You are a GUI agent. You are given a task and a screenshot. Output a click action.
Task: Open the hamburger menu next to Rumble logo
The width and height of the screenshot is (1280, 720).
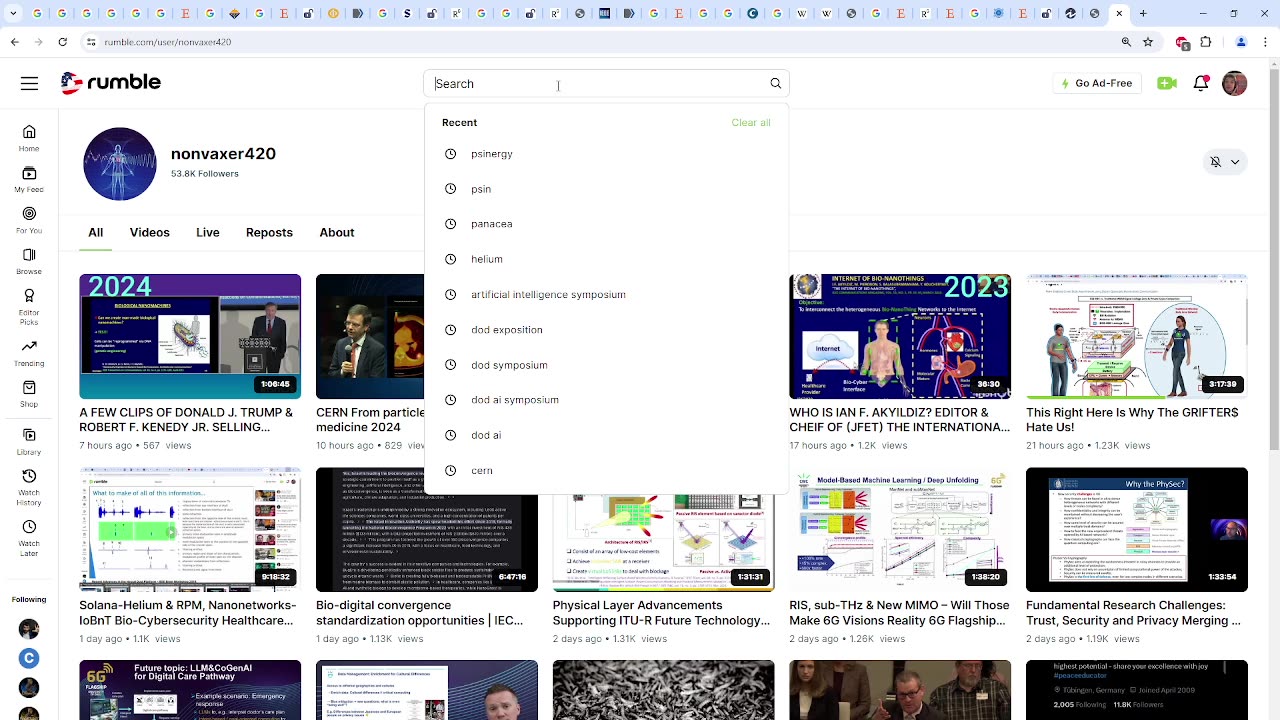coord(29,83)
